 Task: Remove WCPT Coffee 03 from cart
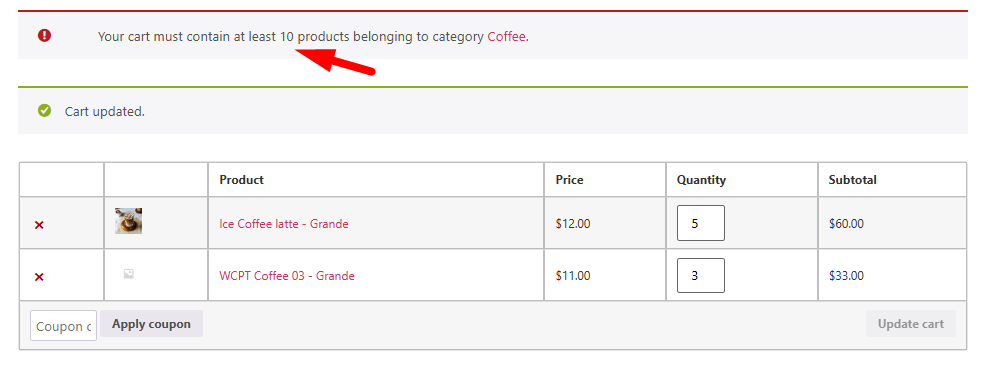(39, 277)
